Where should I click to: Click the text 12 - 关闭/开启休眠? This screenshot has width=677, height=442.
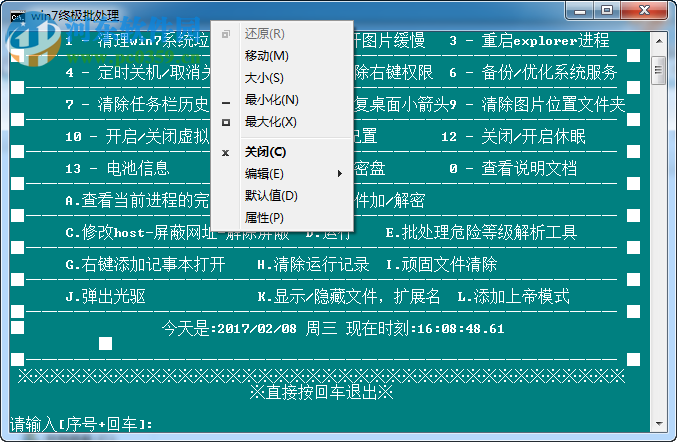click(x=513, y=136)
